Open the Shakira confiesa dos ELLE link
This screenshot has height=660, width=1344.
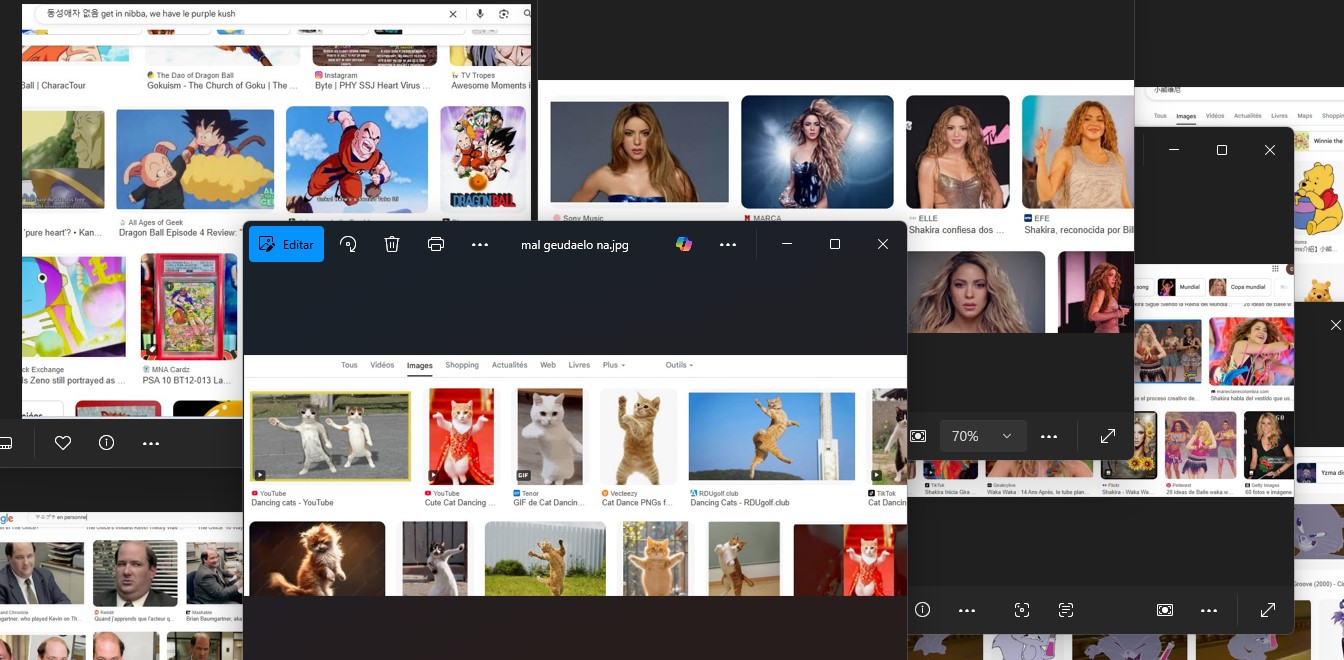(x=957, y=230)
